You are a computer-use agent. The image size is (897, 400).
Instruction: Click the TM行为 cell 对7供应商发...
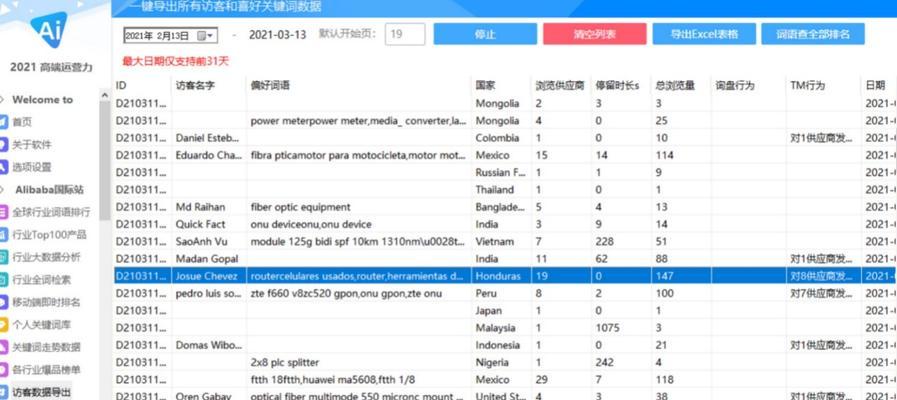click(x=821, y=294)
